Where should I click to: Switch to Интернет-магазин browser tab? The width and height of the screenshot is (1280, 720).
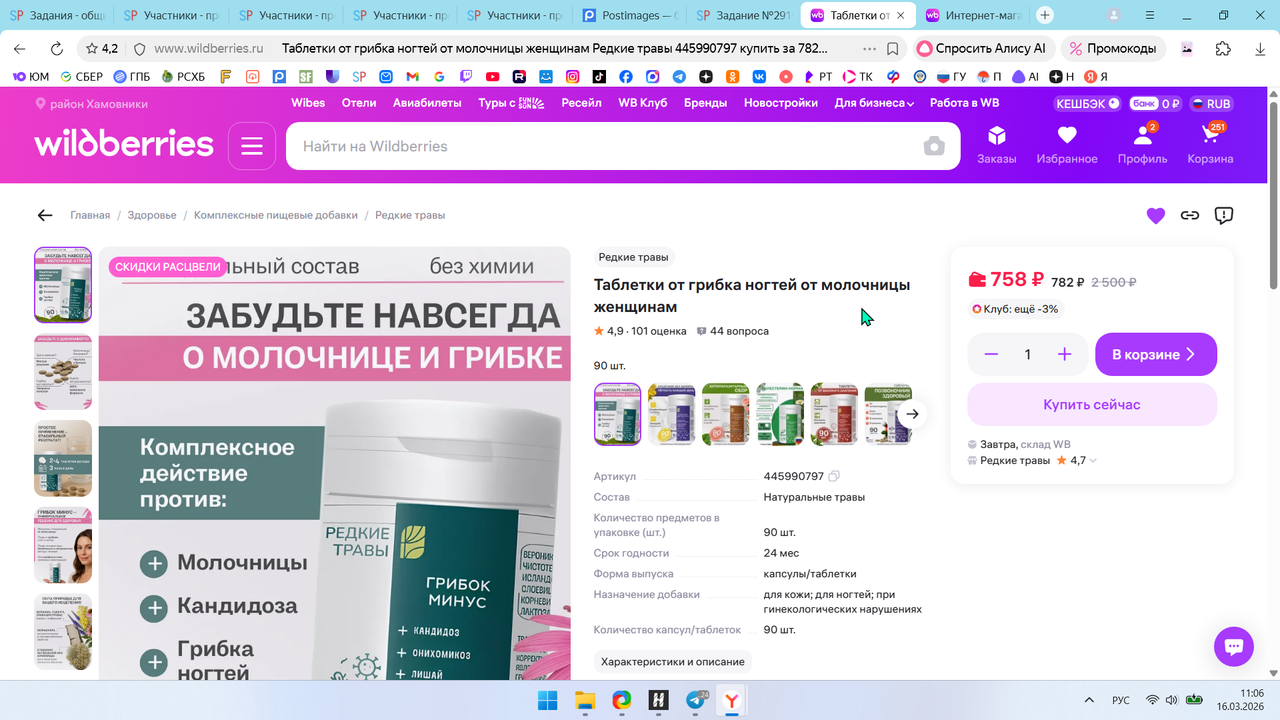pyautogui.click(x=972, y=15)
